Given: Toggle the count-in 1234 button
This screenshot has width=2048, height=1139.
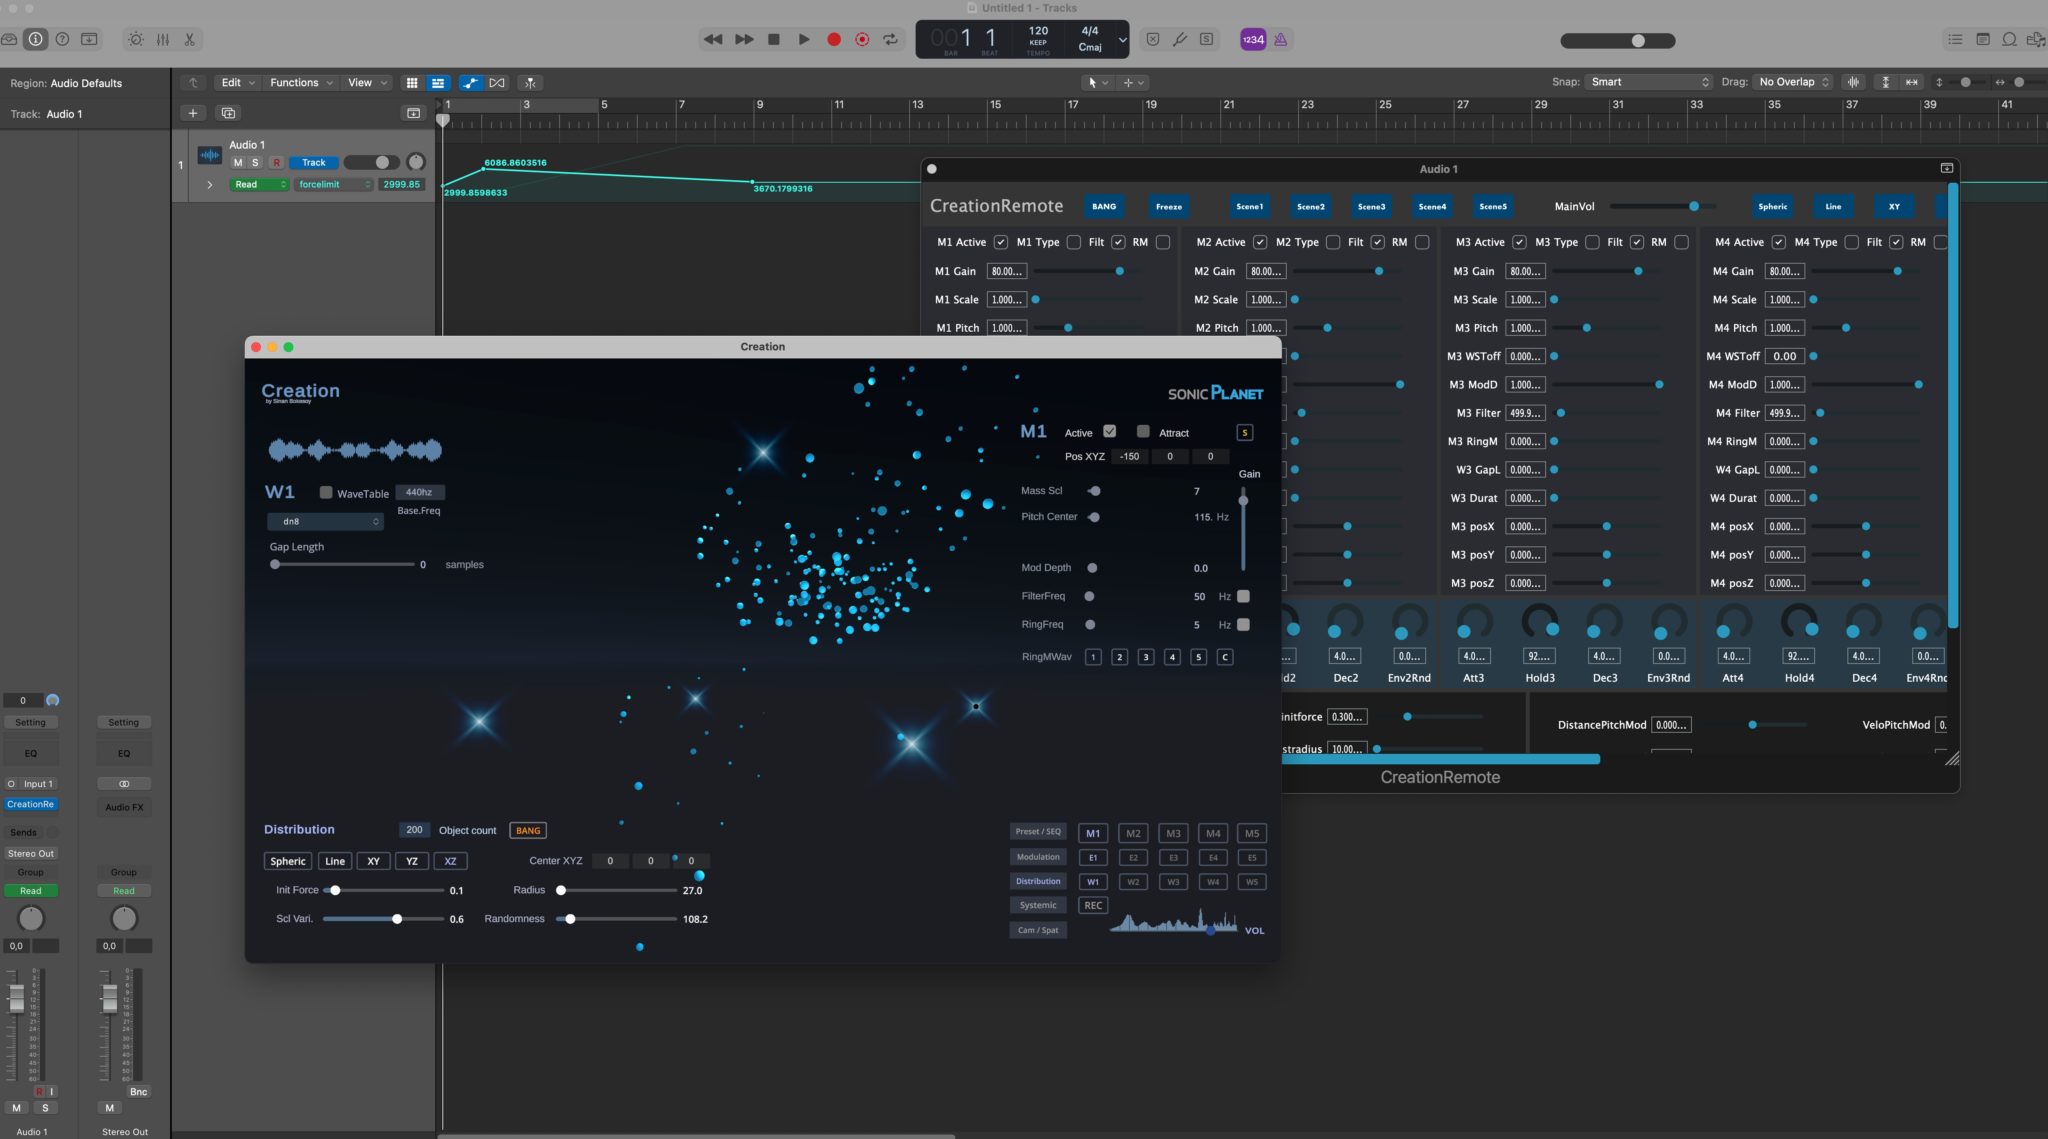Looking at the screenshot, I should tap(1252, 40).
